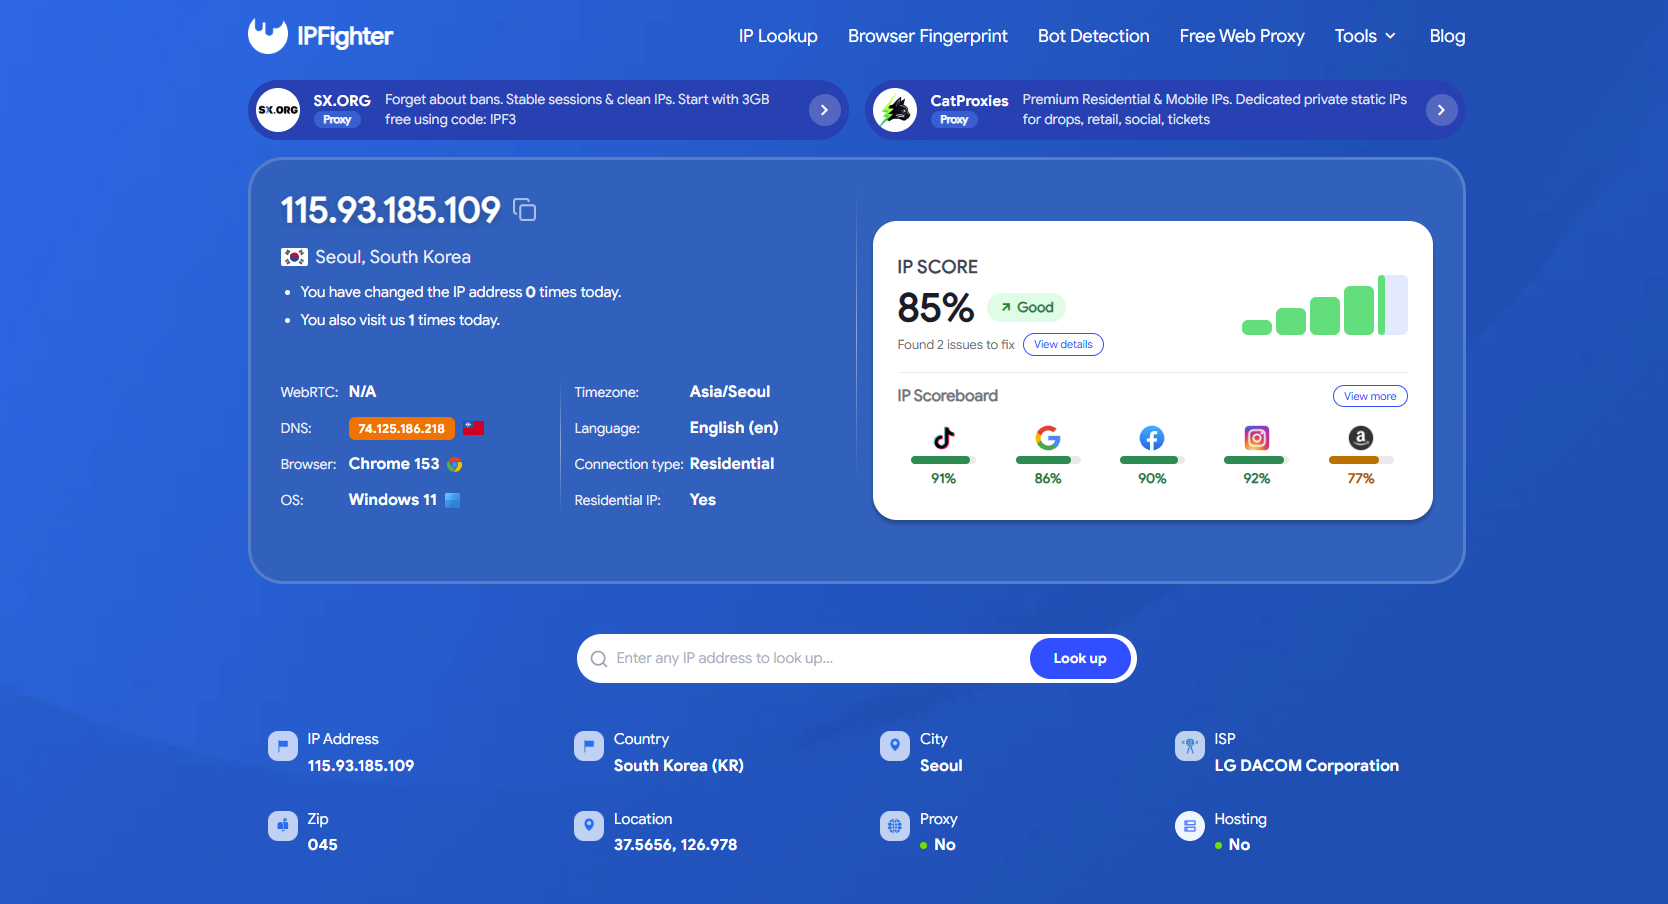Click 'Found 2 issues to fix' text
This screenshot has width=1668, height=904.
coord(956,345)
